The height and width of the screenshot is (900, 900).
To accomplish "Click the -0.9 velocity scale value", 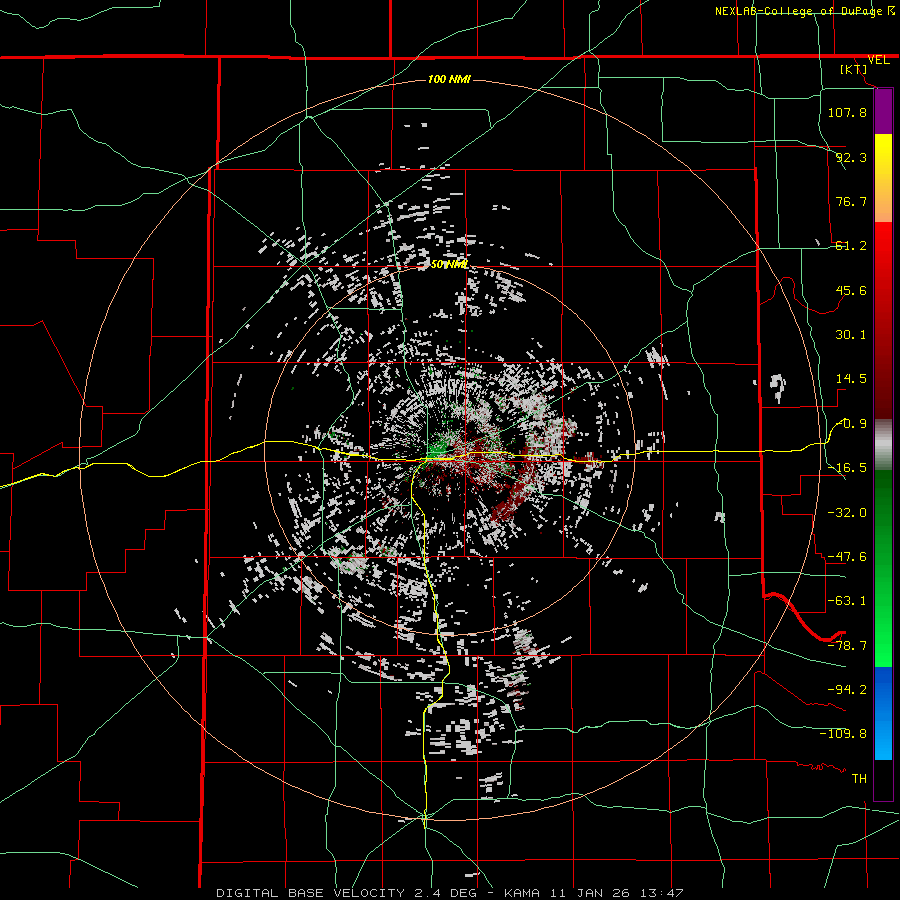I will [x=852, y=424].
